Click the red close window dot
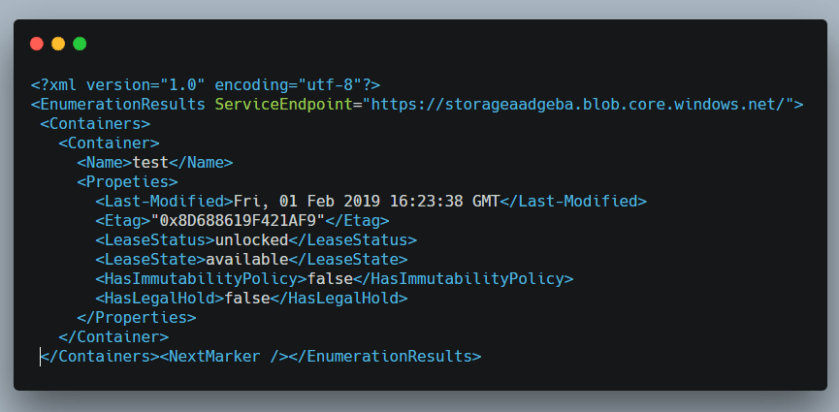 tap(37, 44)
